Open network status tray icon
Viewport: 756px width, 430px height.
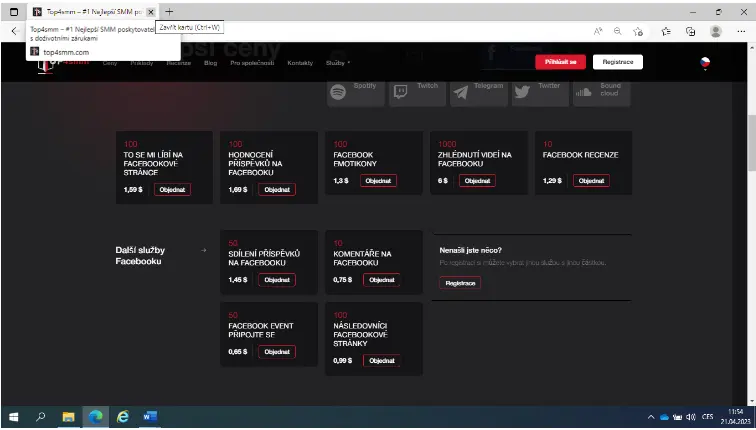point(677,417)
